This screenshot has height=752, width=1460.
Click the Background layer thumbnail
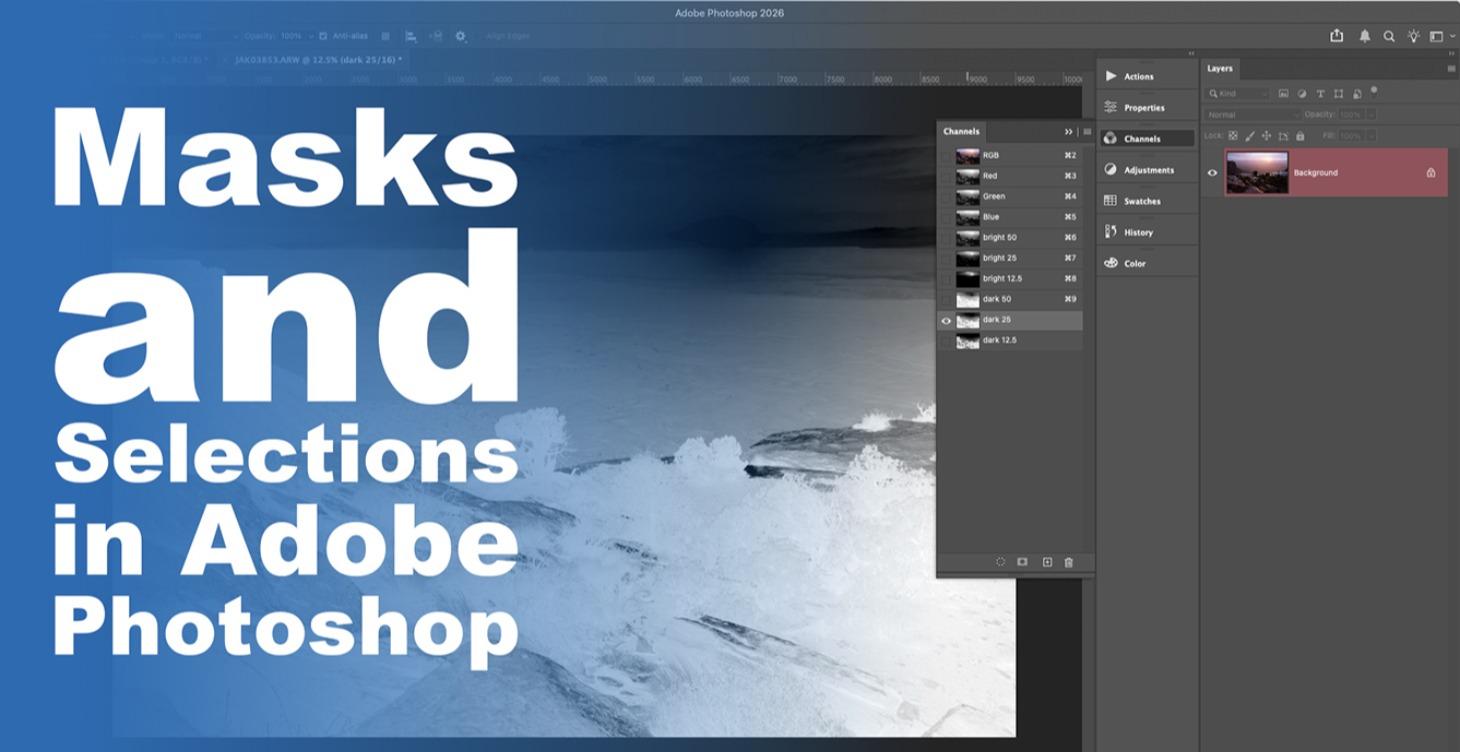(x=1257, y=173)
